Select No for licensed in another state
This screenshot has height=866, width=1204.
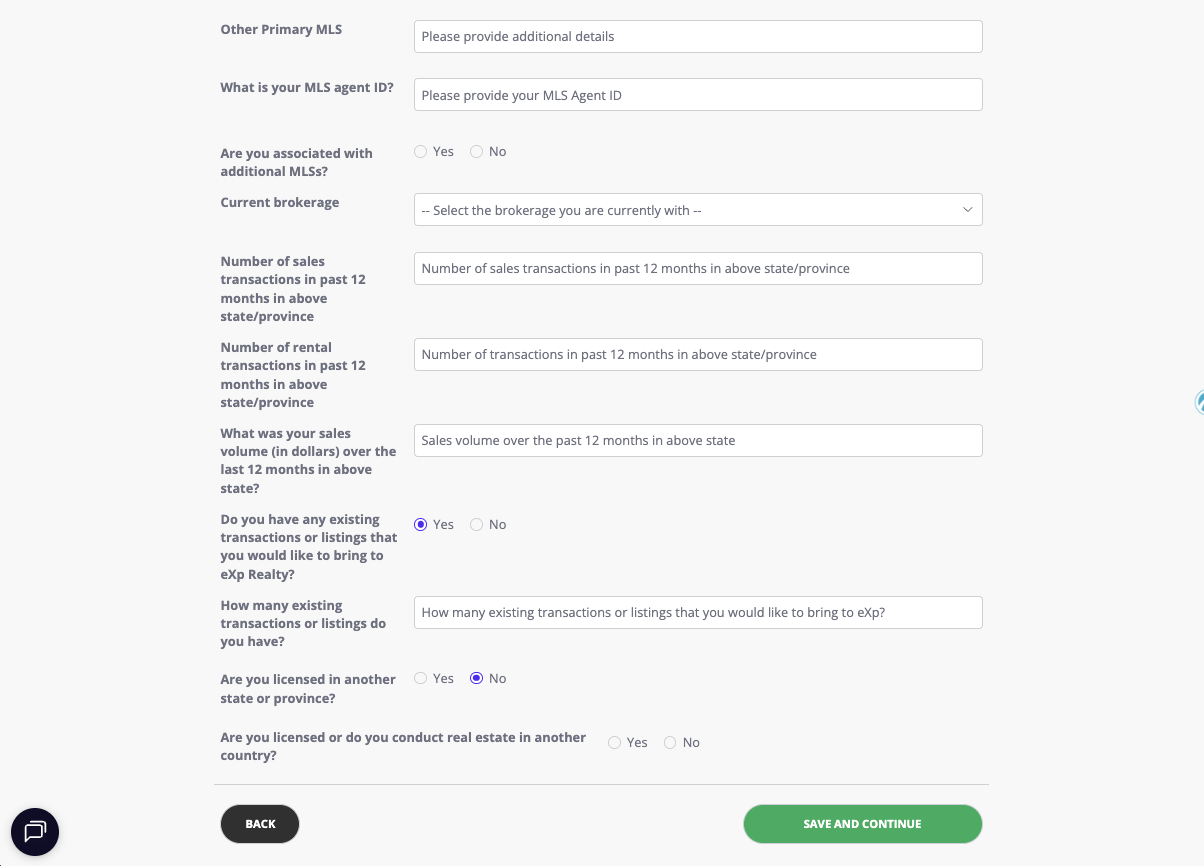pos(477,679)
